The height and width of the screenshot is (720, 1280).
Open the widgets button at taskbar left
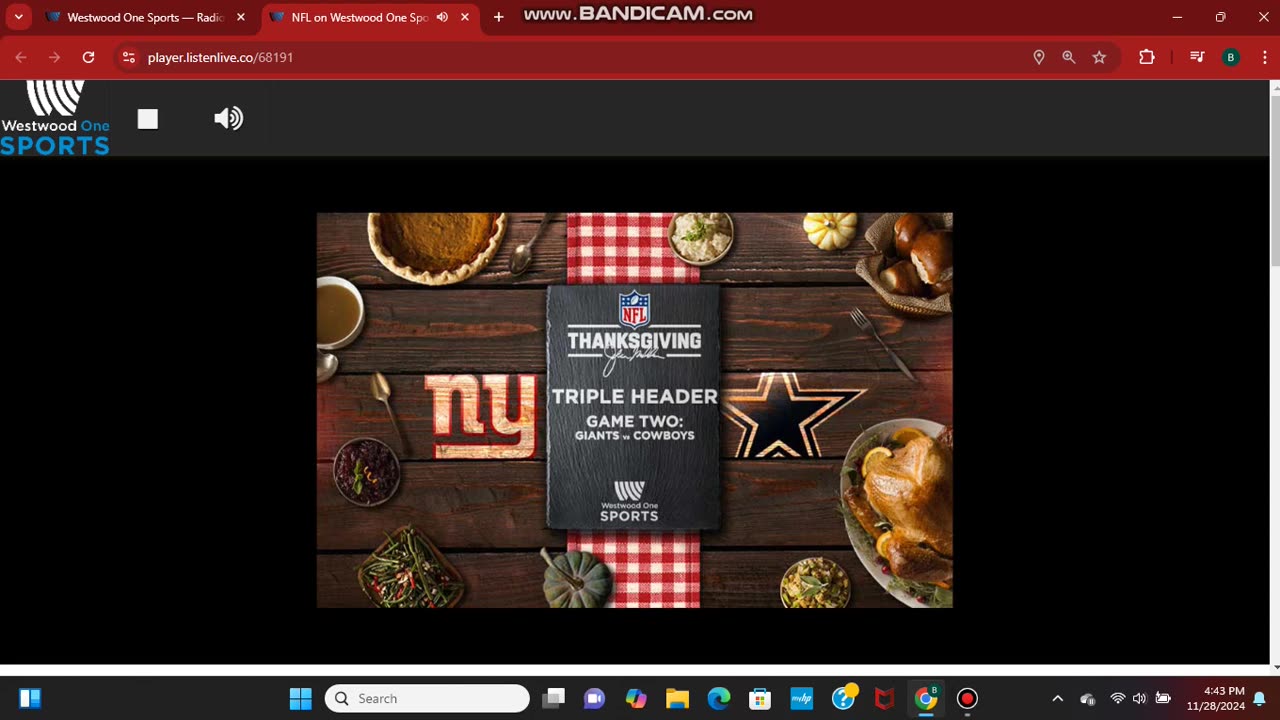pyautogui.click(x=30, y=698)
